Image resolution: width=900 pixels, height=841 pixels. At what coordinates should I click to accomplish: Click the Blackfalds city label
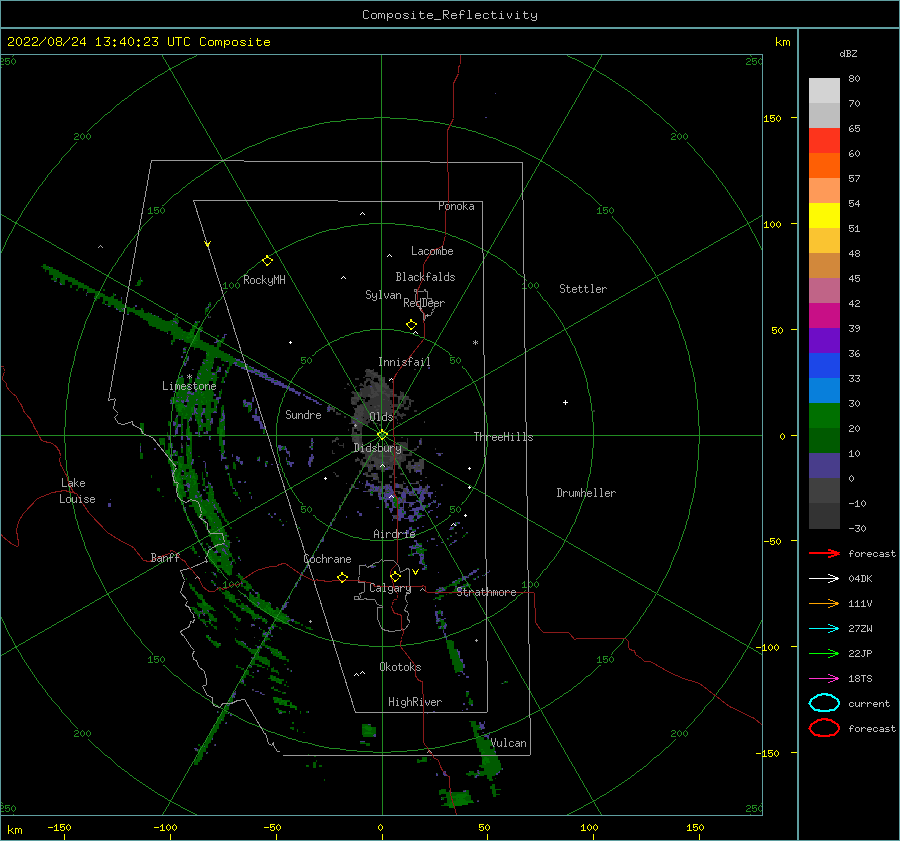425,277
